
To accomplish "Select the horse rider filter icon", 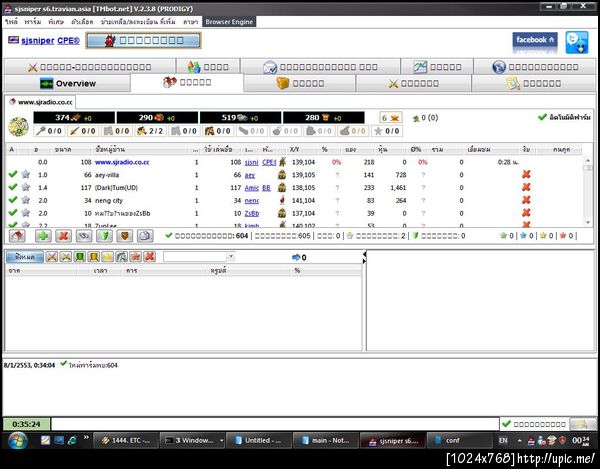I will click(x=122, y=257).
